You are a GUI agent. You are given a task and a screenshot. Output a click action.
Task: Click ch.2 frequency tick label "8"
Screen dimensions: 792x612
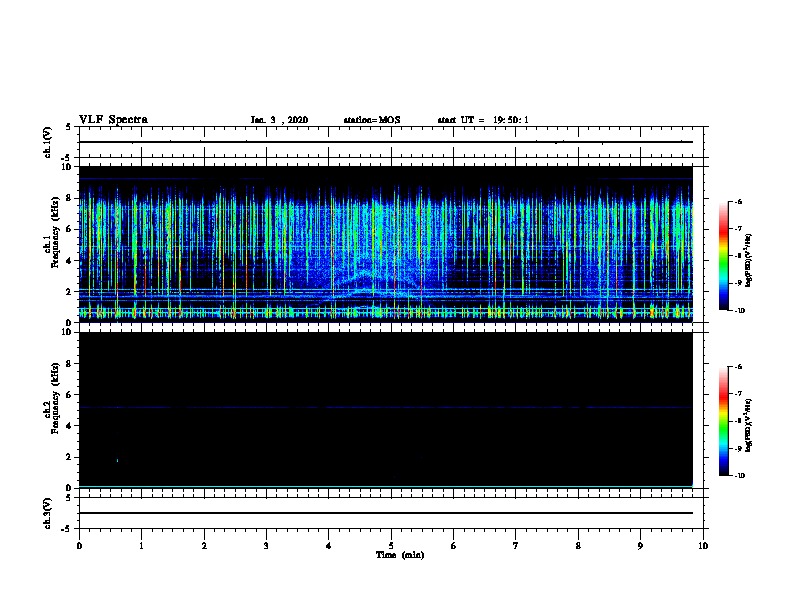click(x=70, y=364)
